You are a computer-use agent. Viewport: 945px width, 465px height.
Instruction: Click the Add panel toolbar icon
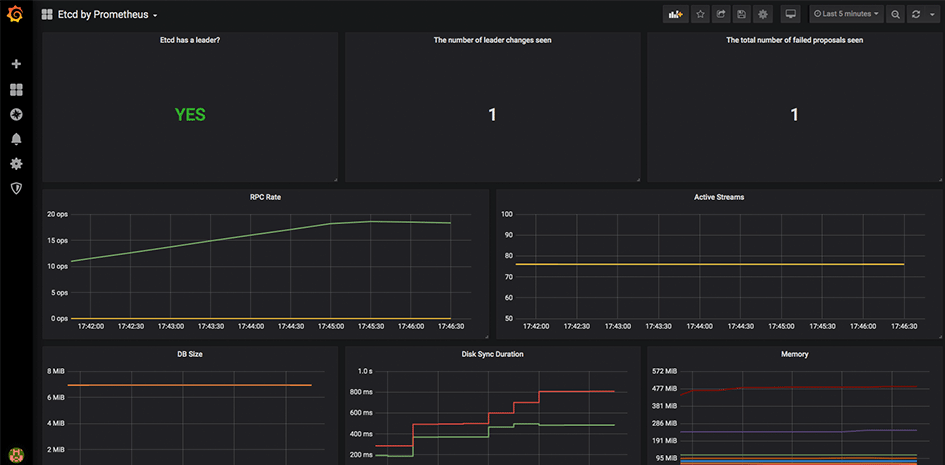(x=676, y=14)
